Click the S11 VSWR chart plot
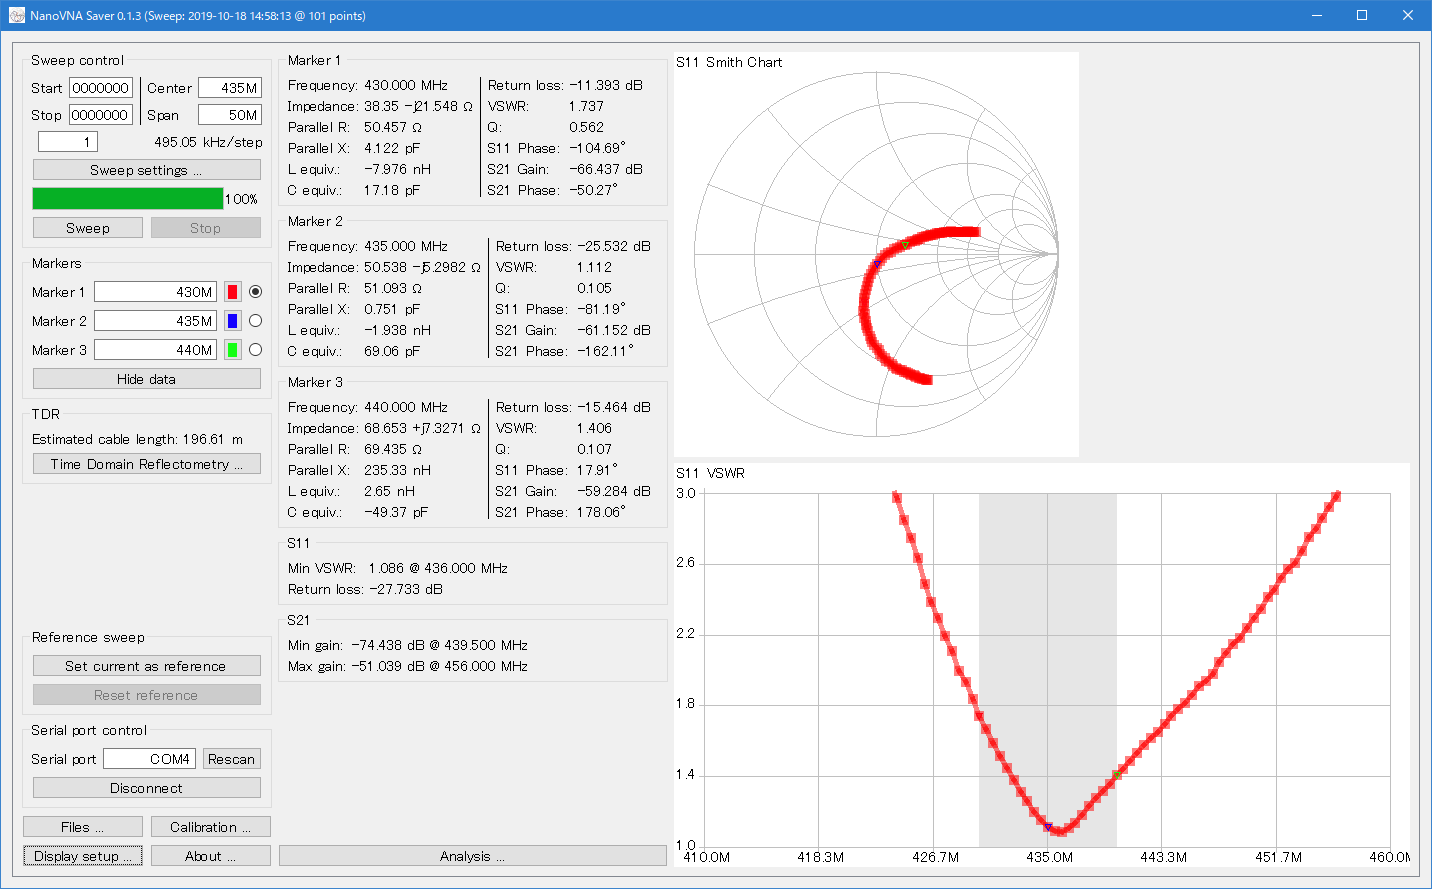The image size is (1432, 889). pos(1043,664)
